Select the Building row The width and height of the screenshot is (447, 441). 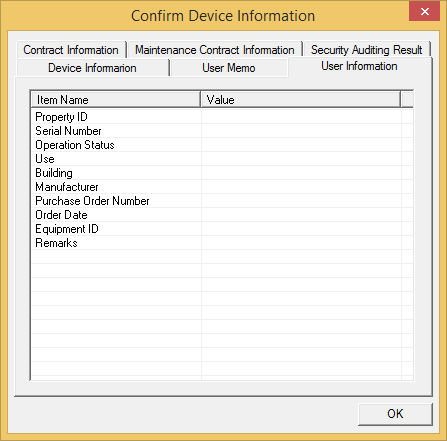tap(222, 173)
